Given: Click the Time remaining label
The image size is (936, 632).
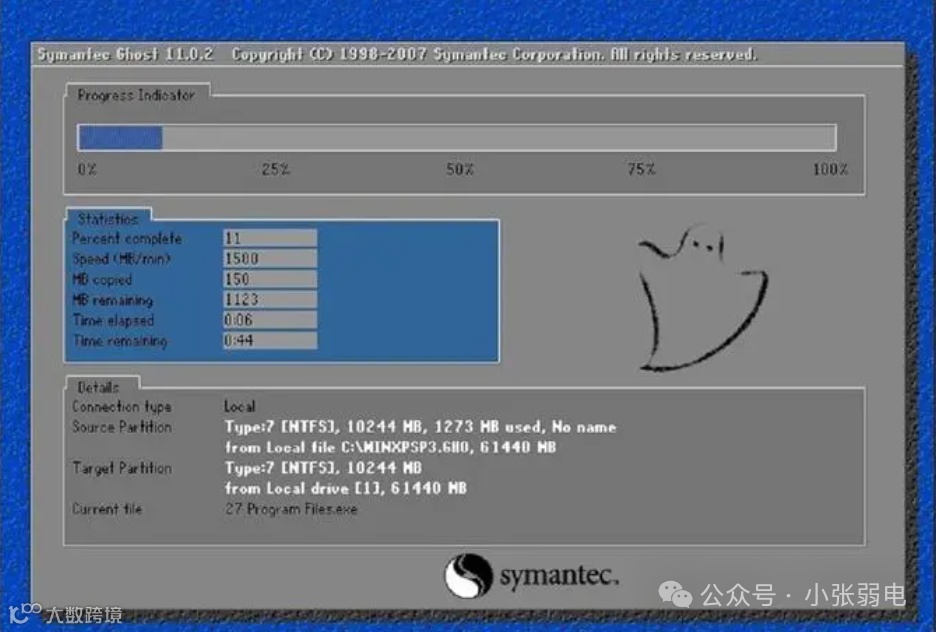Looking at the screenshot, I should pyautogui.click(x=120, y=340).
